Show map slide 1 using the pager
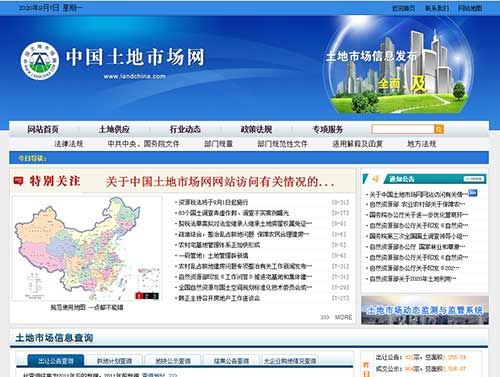 tap(139, 296)
